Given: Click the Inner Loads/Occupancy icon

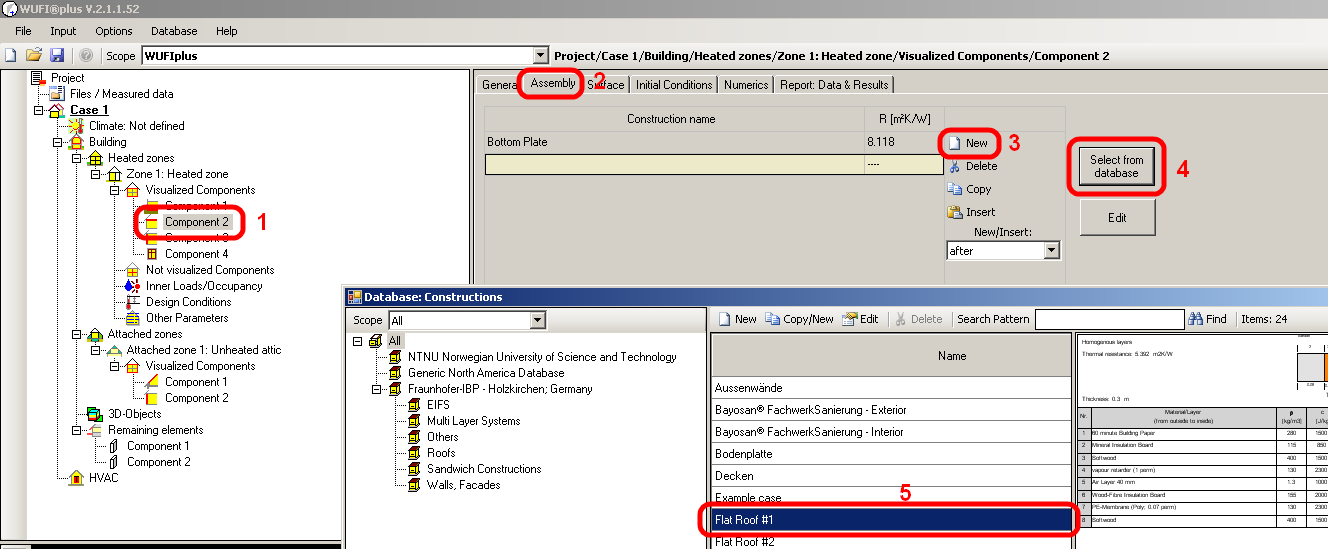Looking at the screenshot, I should tap(132, 286).
